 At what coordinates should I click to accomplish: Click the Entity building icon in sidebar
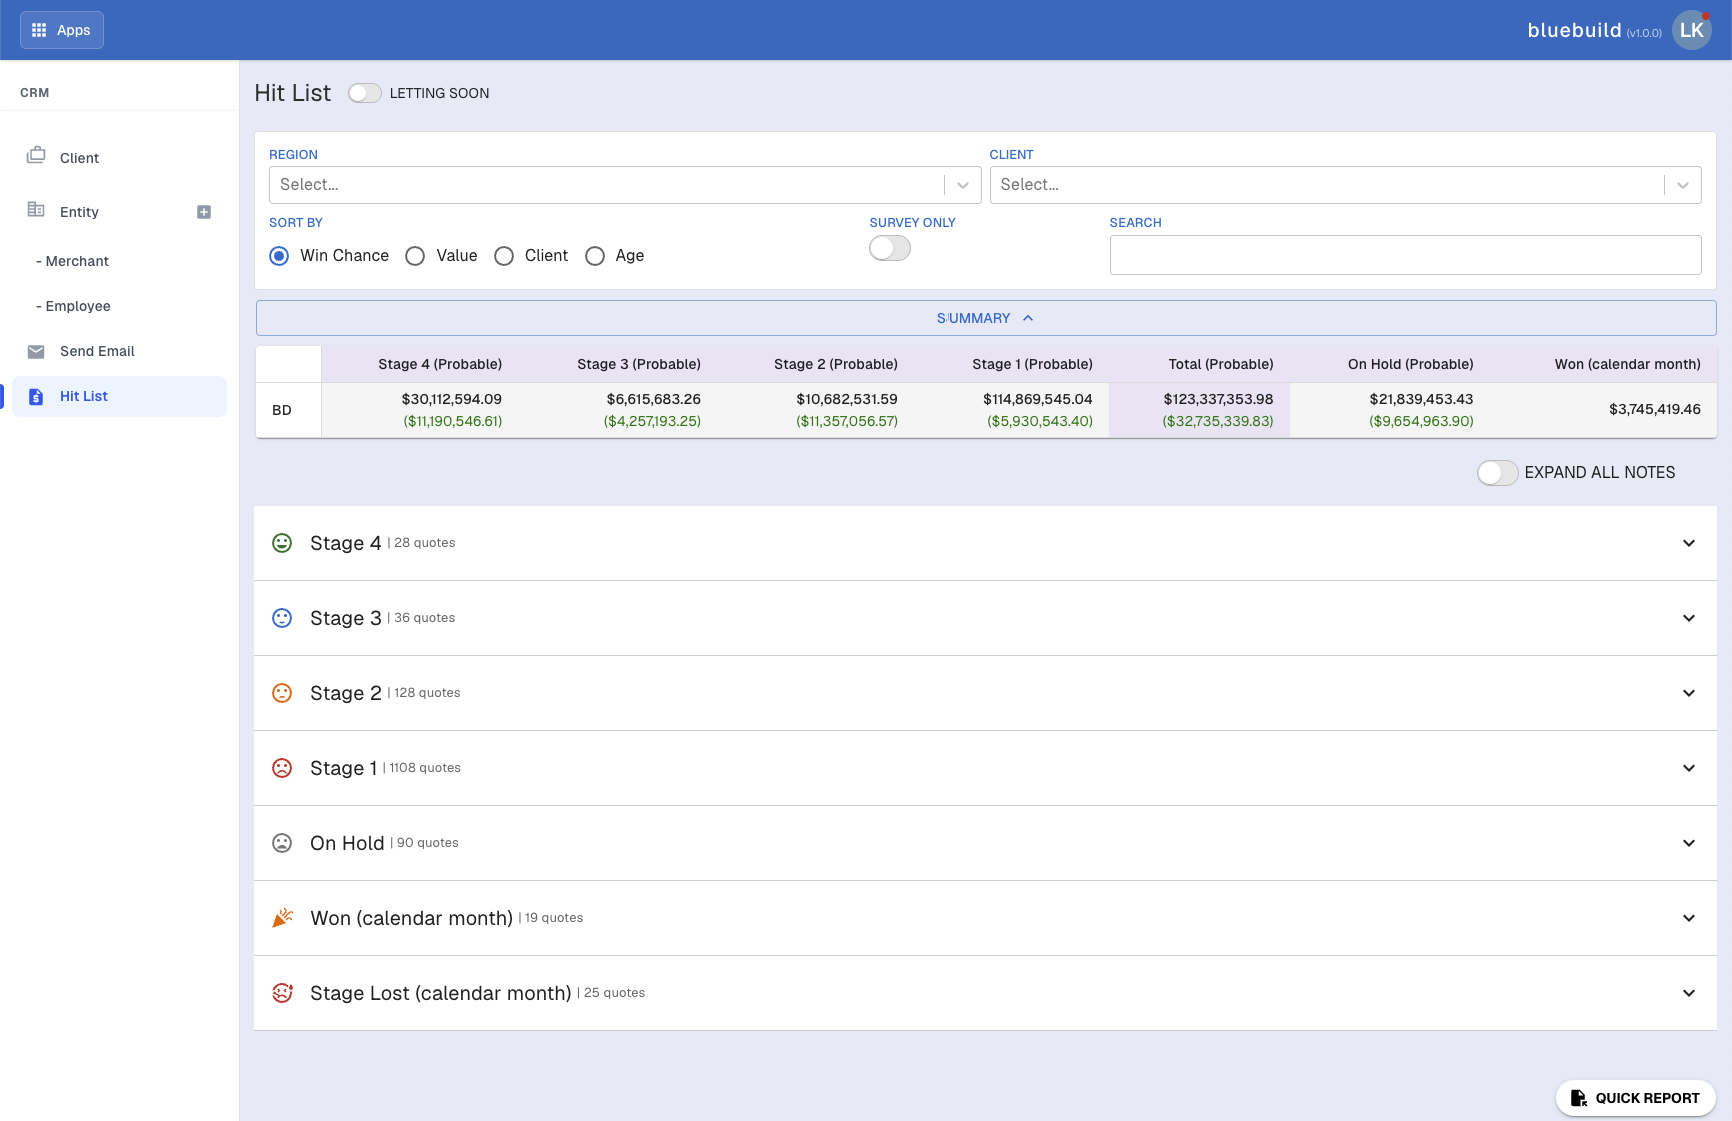tap(36, 209)
